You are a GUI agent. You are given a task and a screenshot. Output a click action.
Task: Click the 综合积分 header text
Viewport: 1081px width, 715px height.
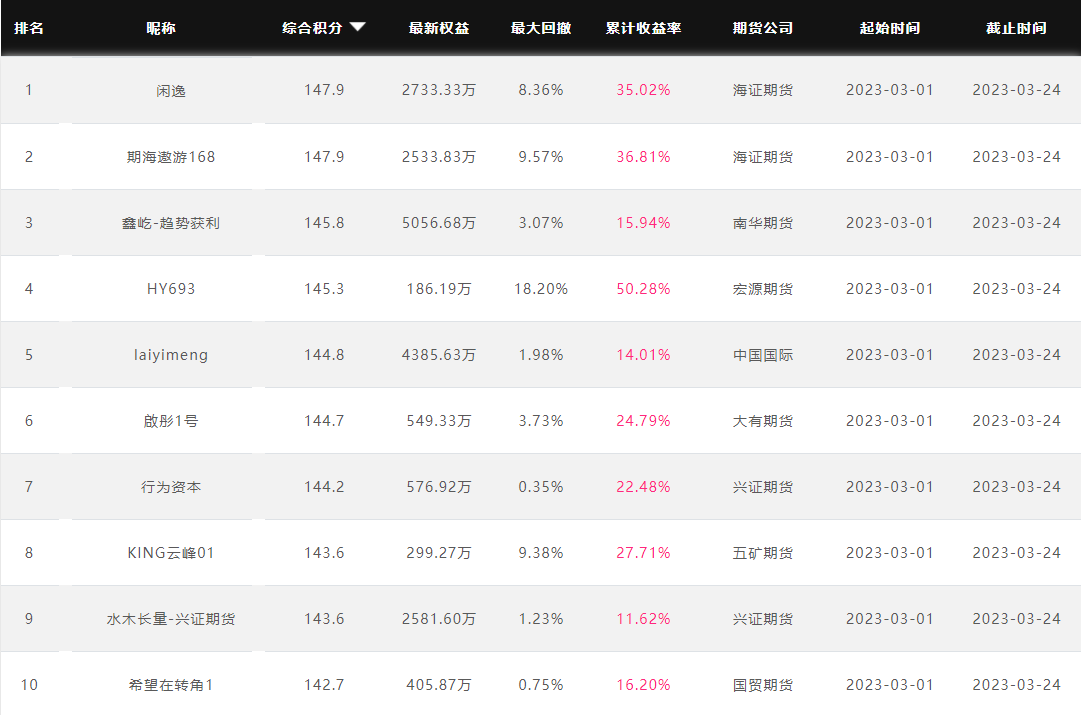312,28
